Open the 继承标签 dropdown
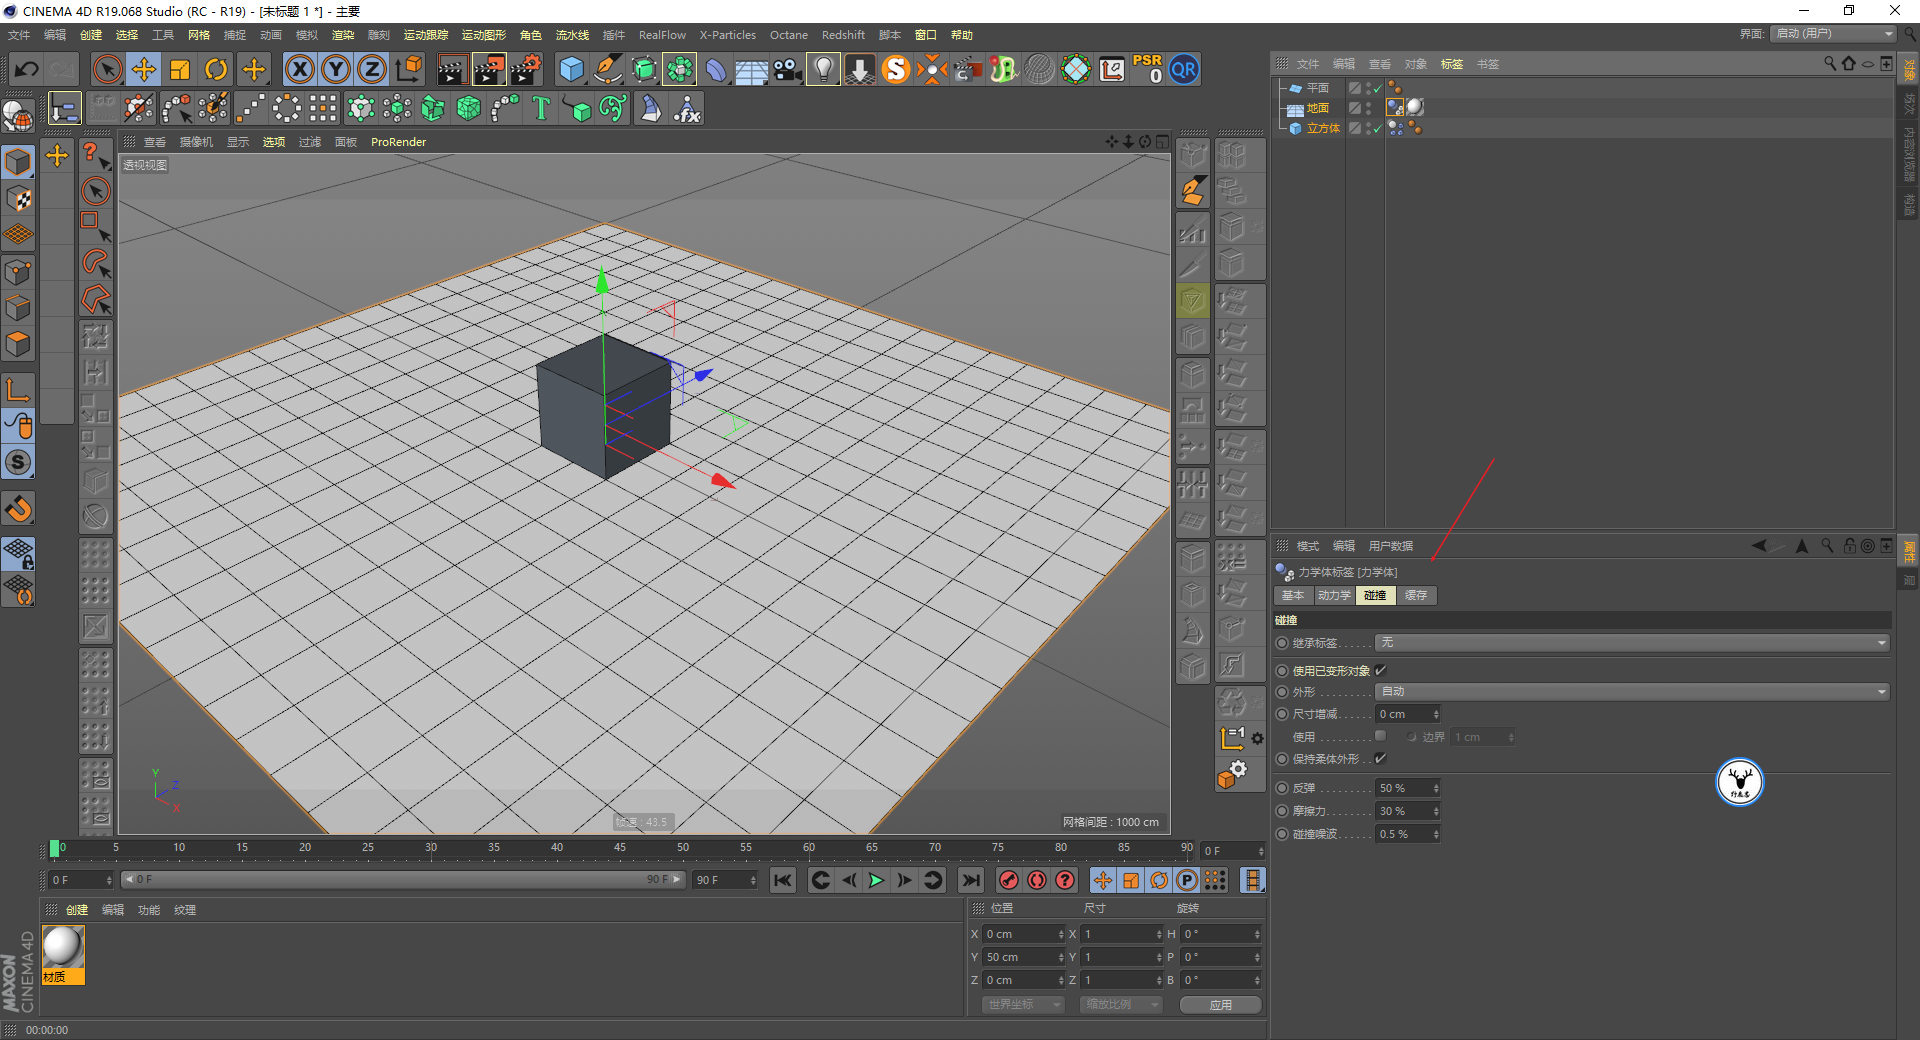Viewport: 1920px width, 1040px height. [1632, 643]
